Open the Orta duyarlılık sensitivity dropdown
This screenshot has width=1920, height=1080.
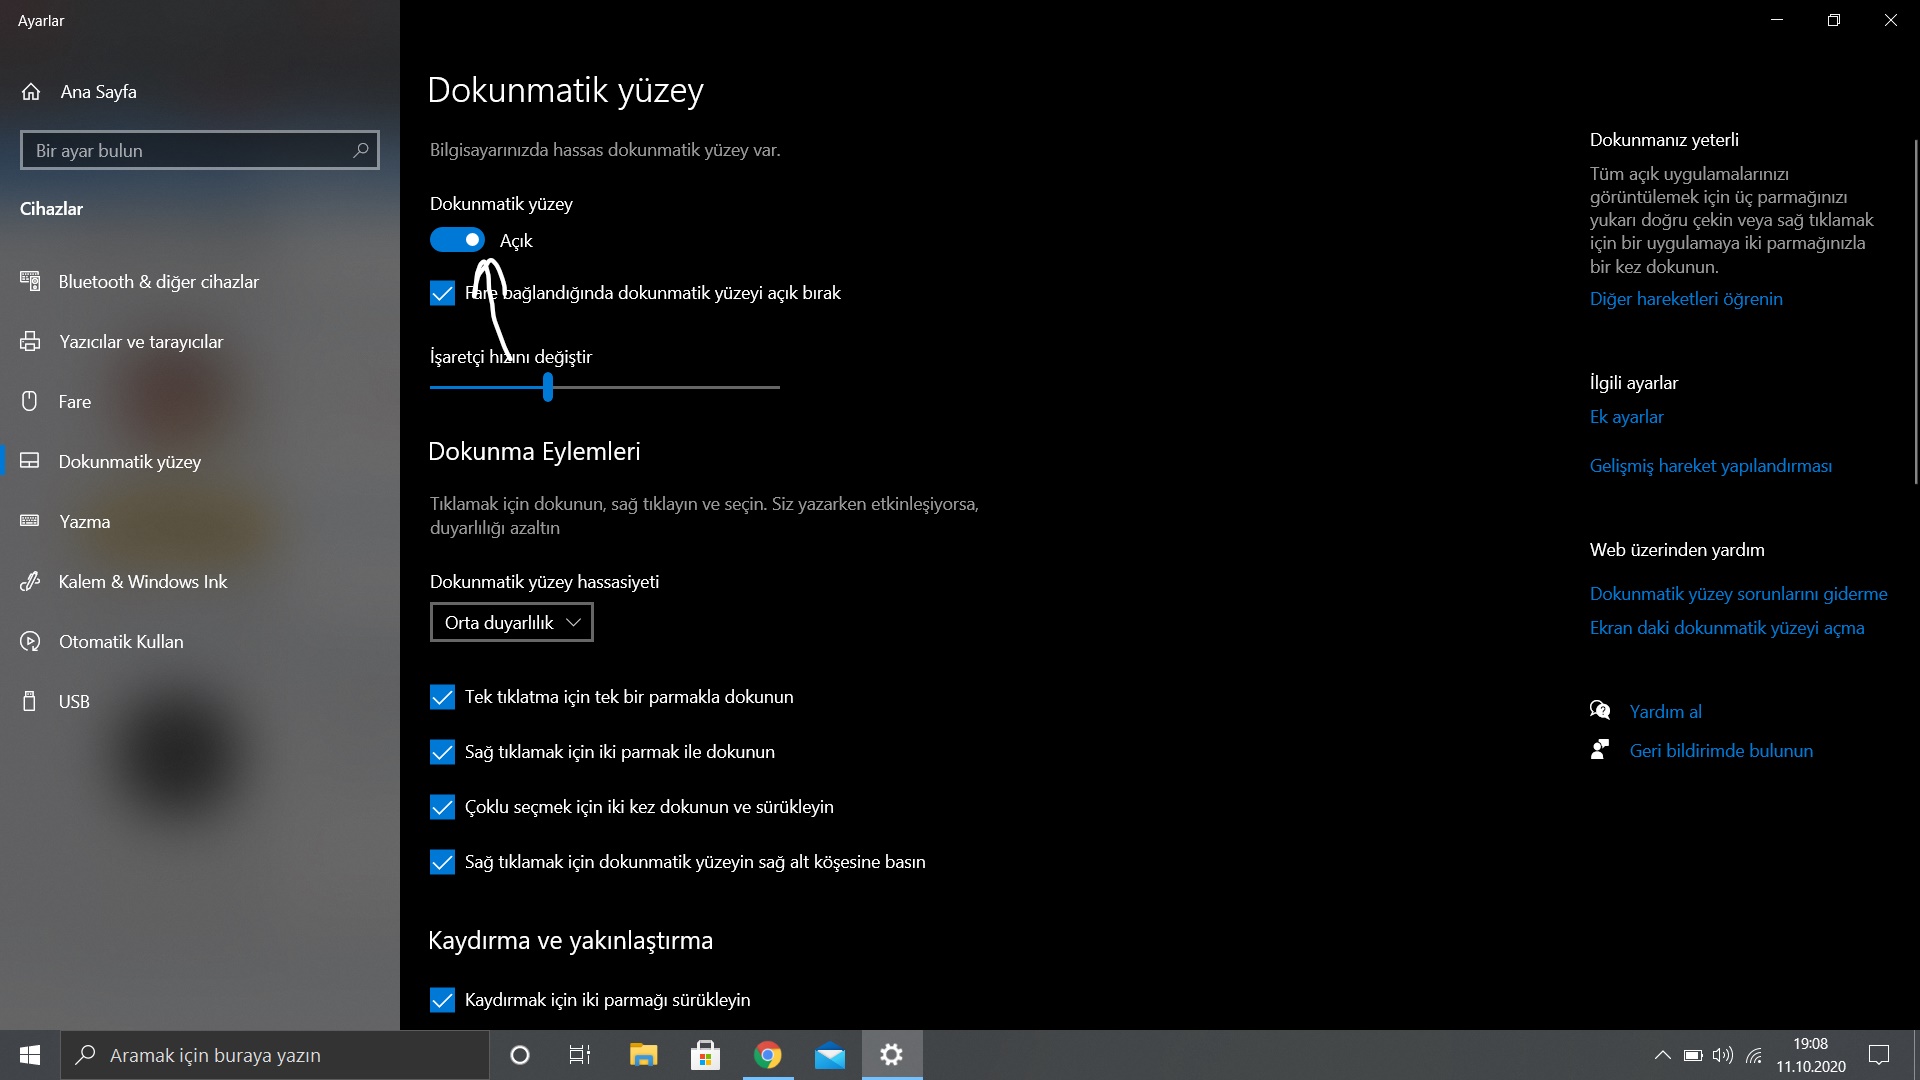pyautogui.click(x=511, y=622)
